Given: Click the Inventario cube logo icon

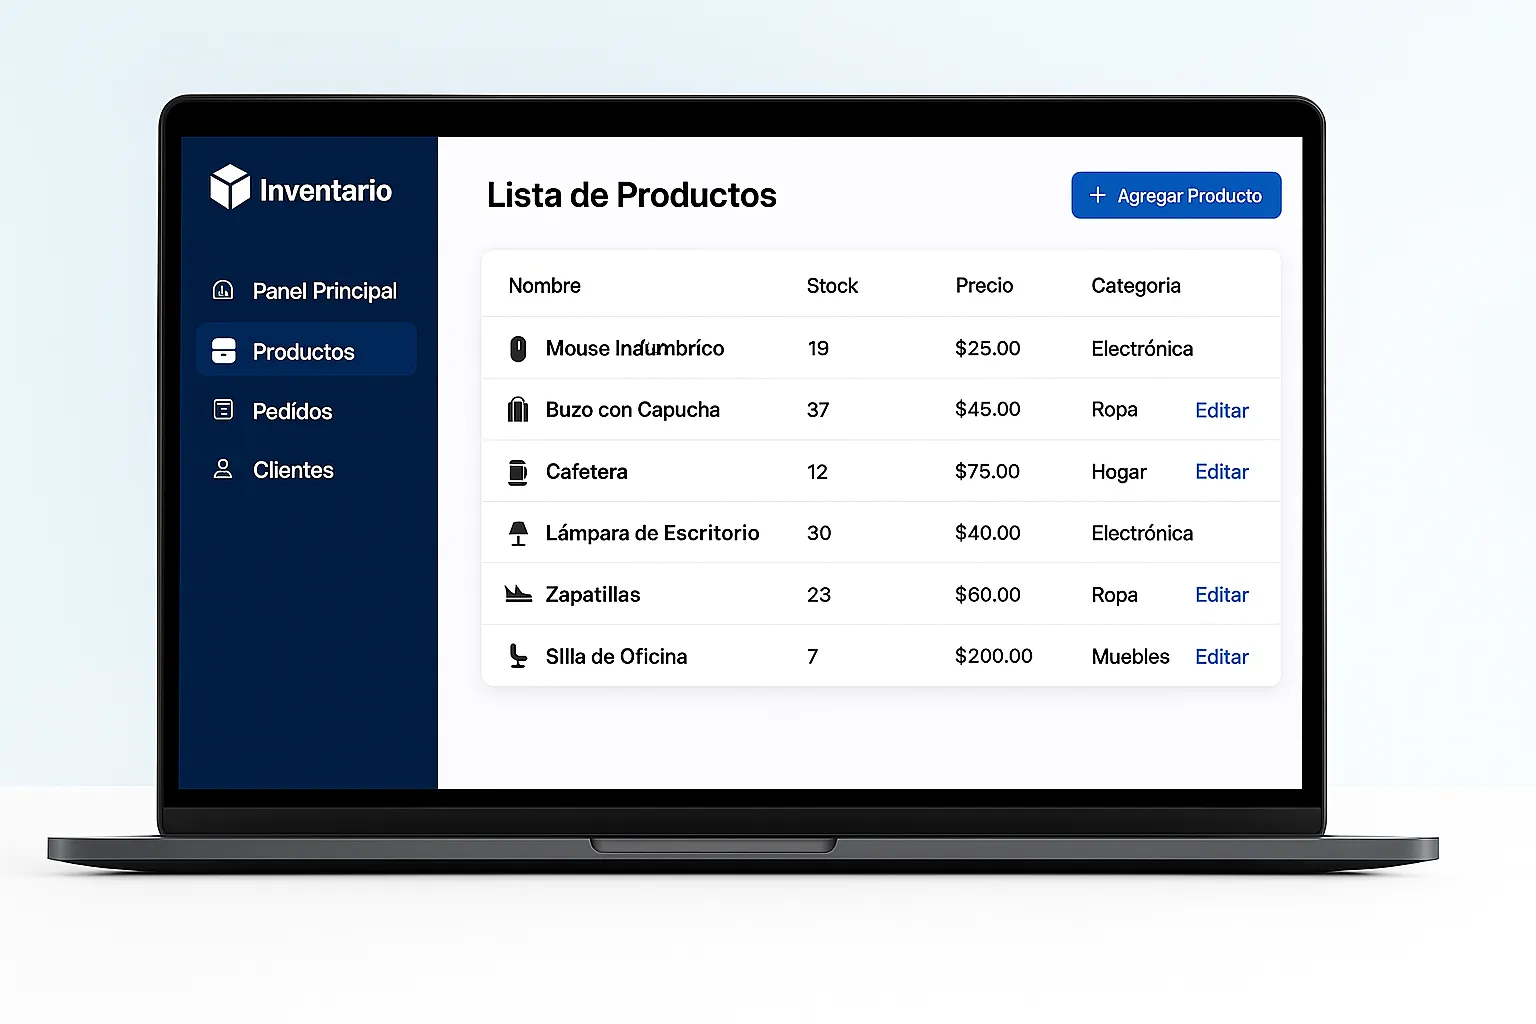Looking at the screenshot, I should [x=230, y=187].
